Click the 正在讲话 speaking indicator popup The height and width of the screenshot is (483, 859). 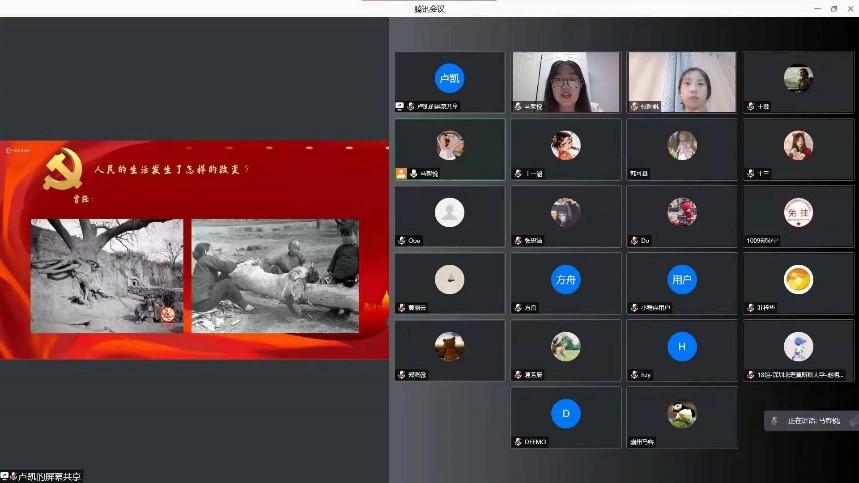[811, 421]
